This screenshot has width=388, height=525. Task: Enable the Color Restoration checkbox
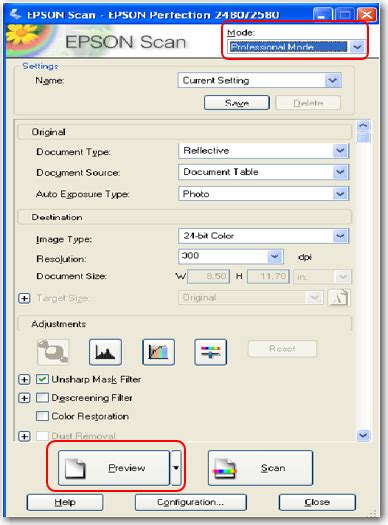click(x=43, y=416)
